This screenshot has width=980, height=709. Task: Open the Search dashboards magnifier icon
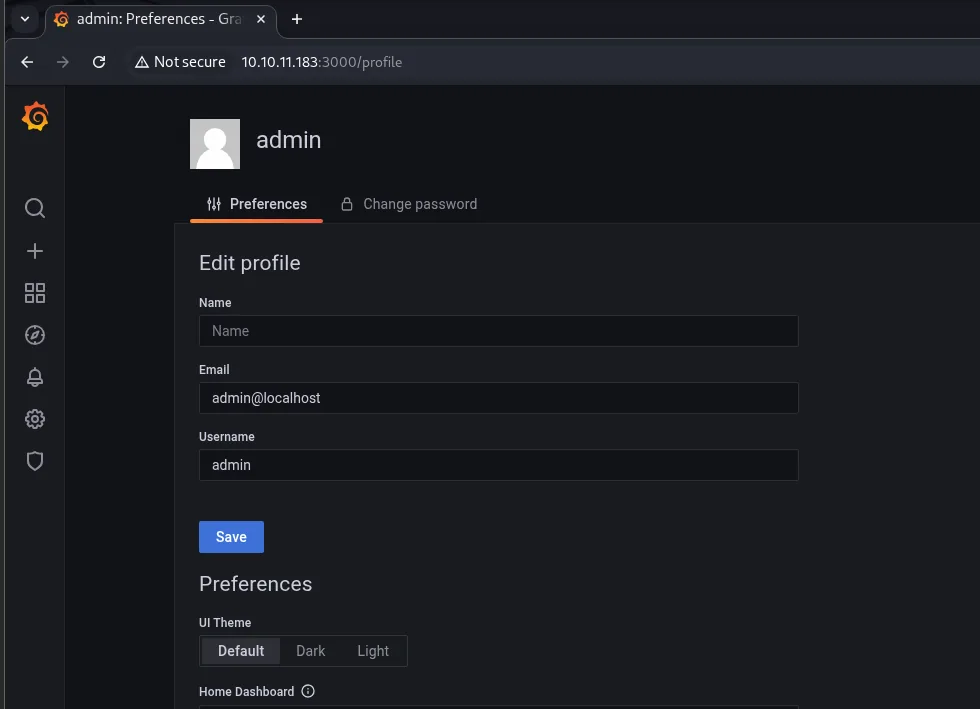[x=35, y=208]
